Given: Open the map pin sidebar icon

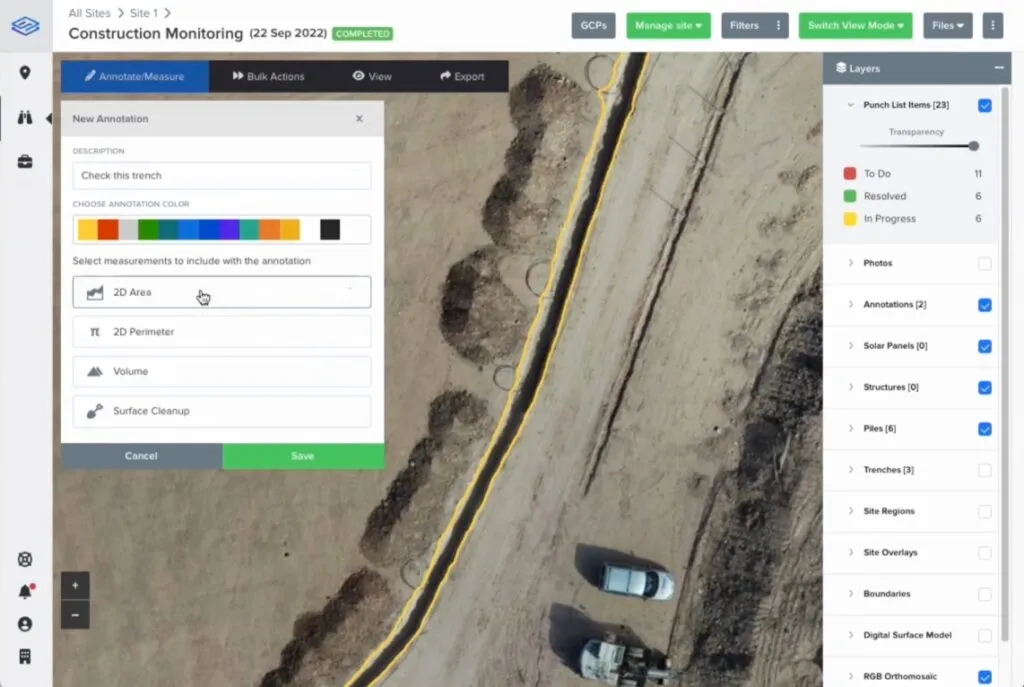Looking at the screenshot, I should 25,72.
